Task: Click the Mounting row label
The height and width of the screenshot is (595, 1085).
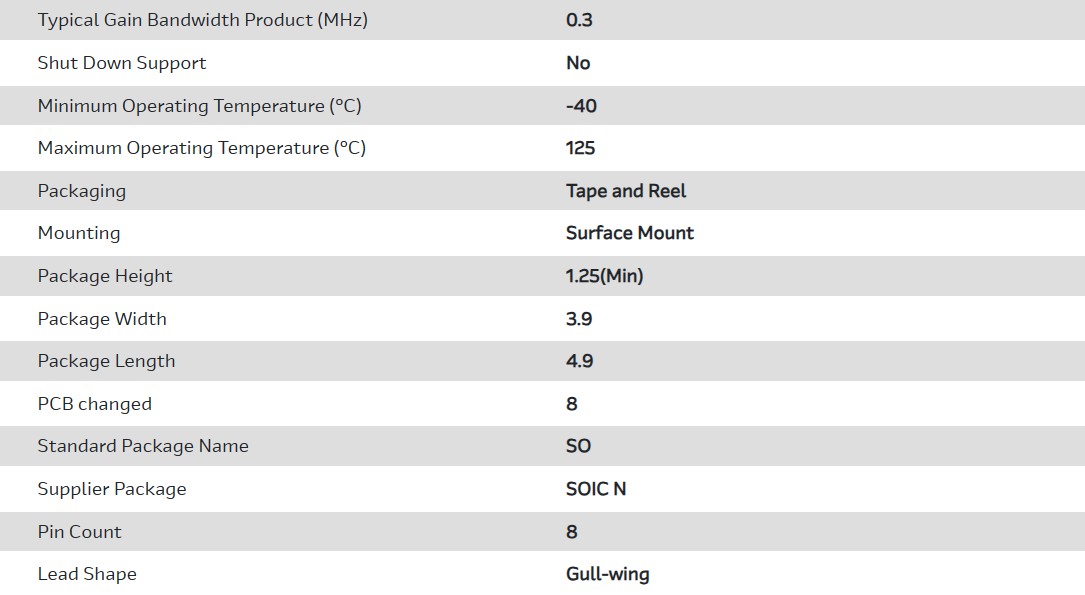Action: tap(79, 233)
